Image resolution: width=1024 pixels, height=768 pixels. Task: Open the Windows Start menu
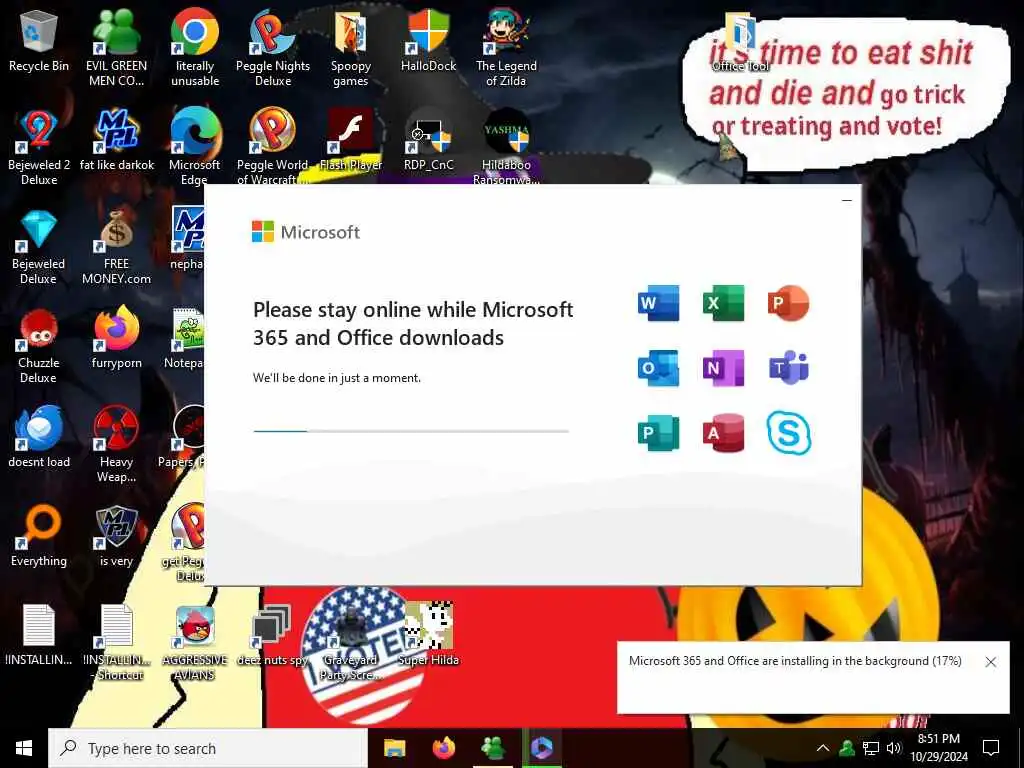24,748
